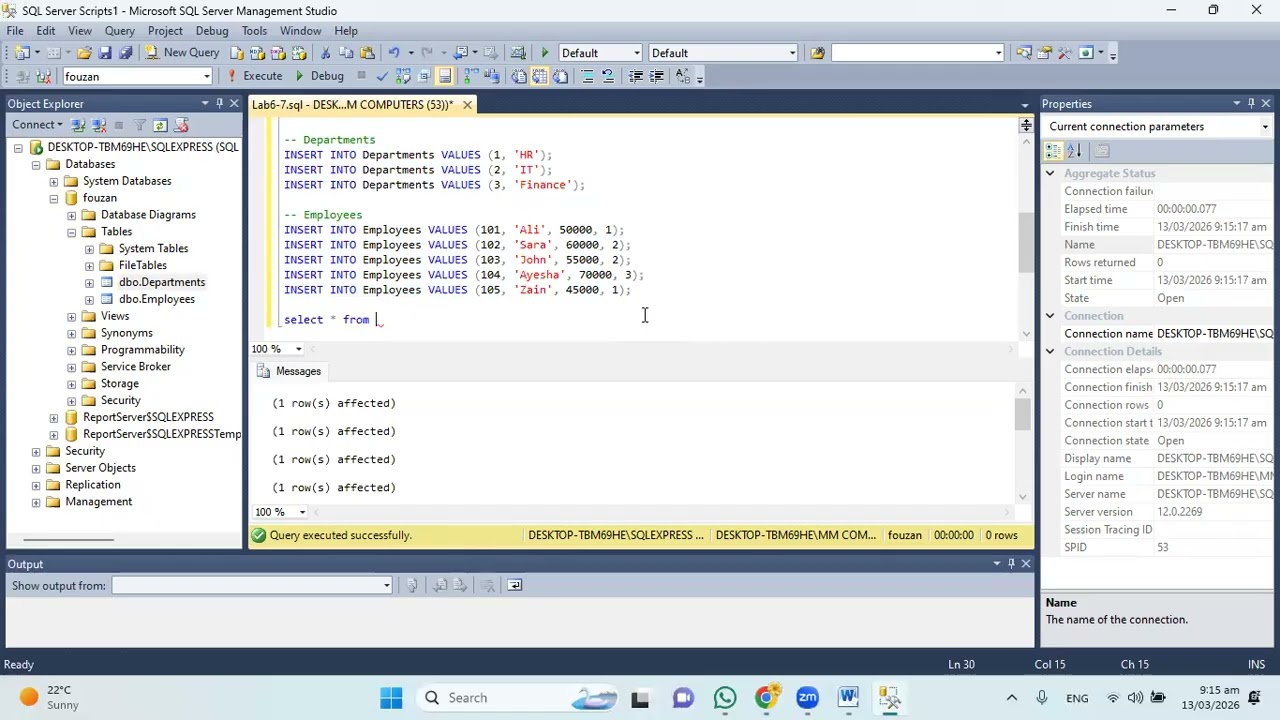Screen dimensions: 1280x720
Task: Open the Connect dropdown in Object Explorer
Action: coord(37,125)
